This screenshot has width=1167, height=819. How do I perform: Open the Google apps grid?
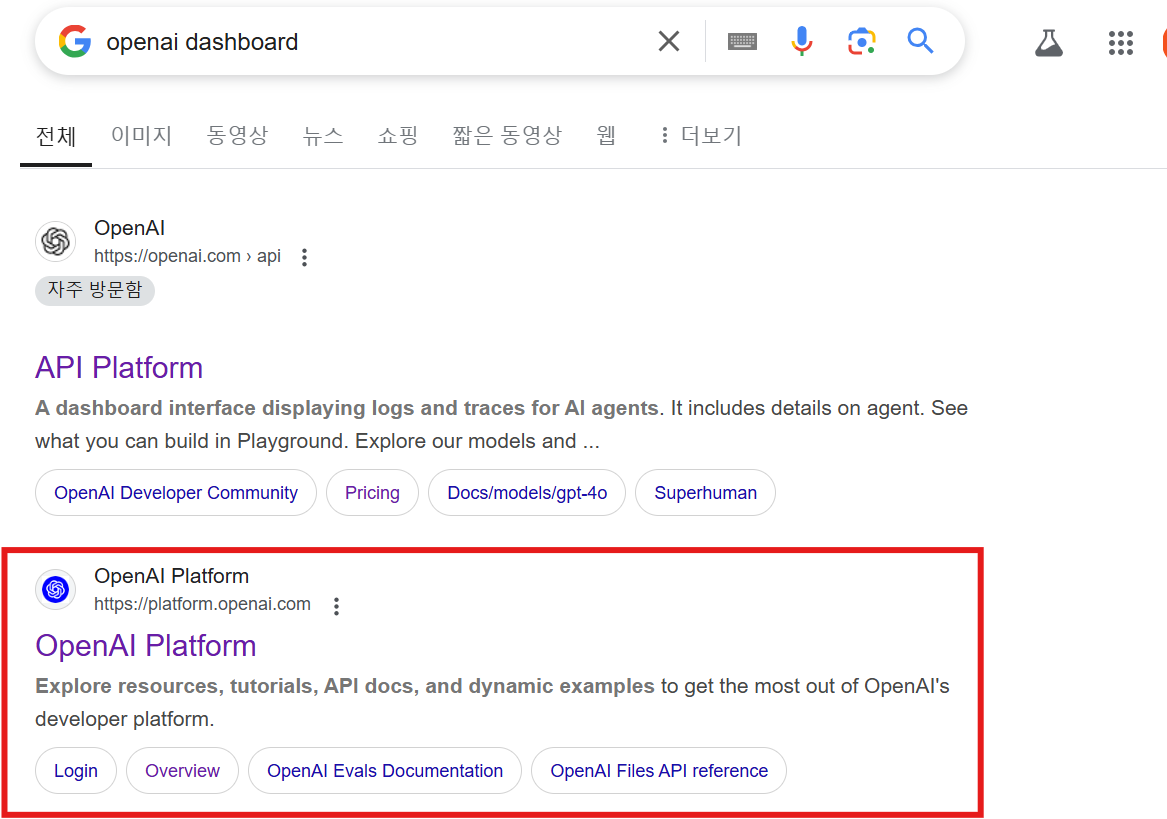coord(1120,42)
